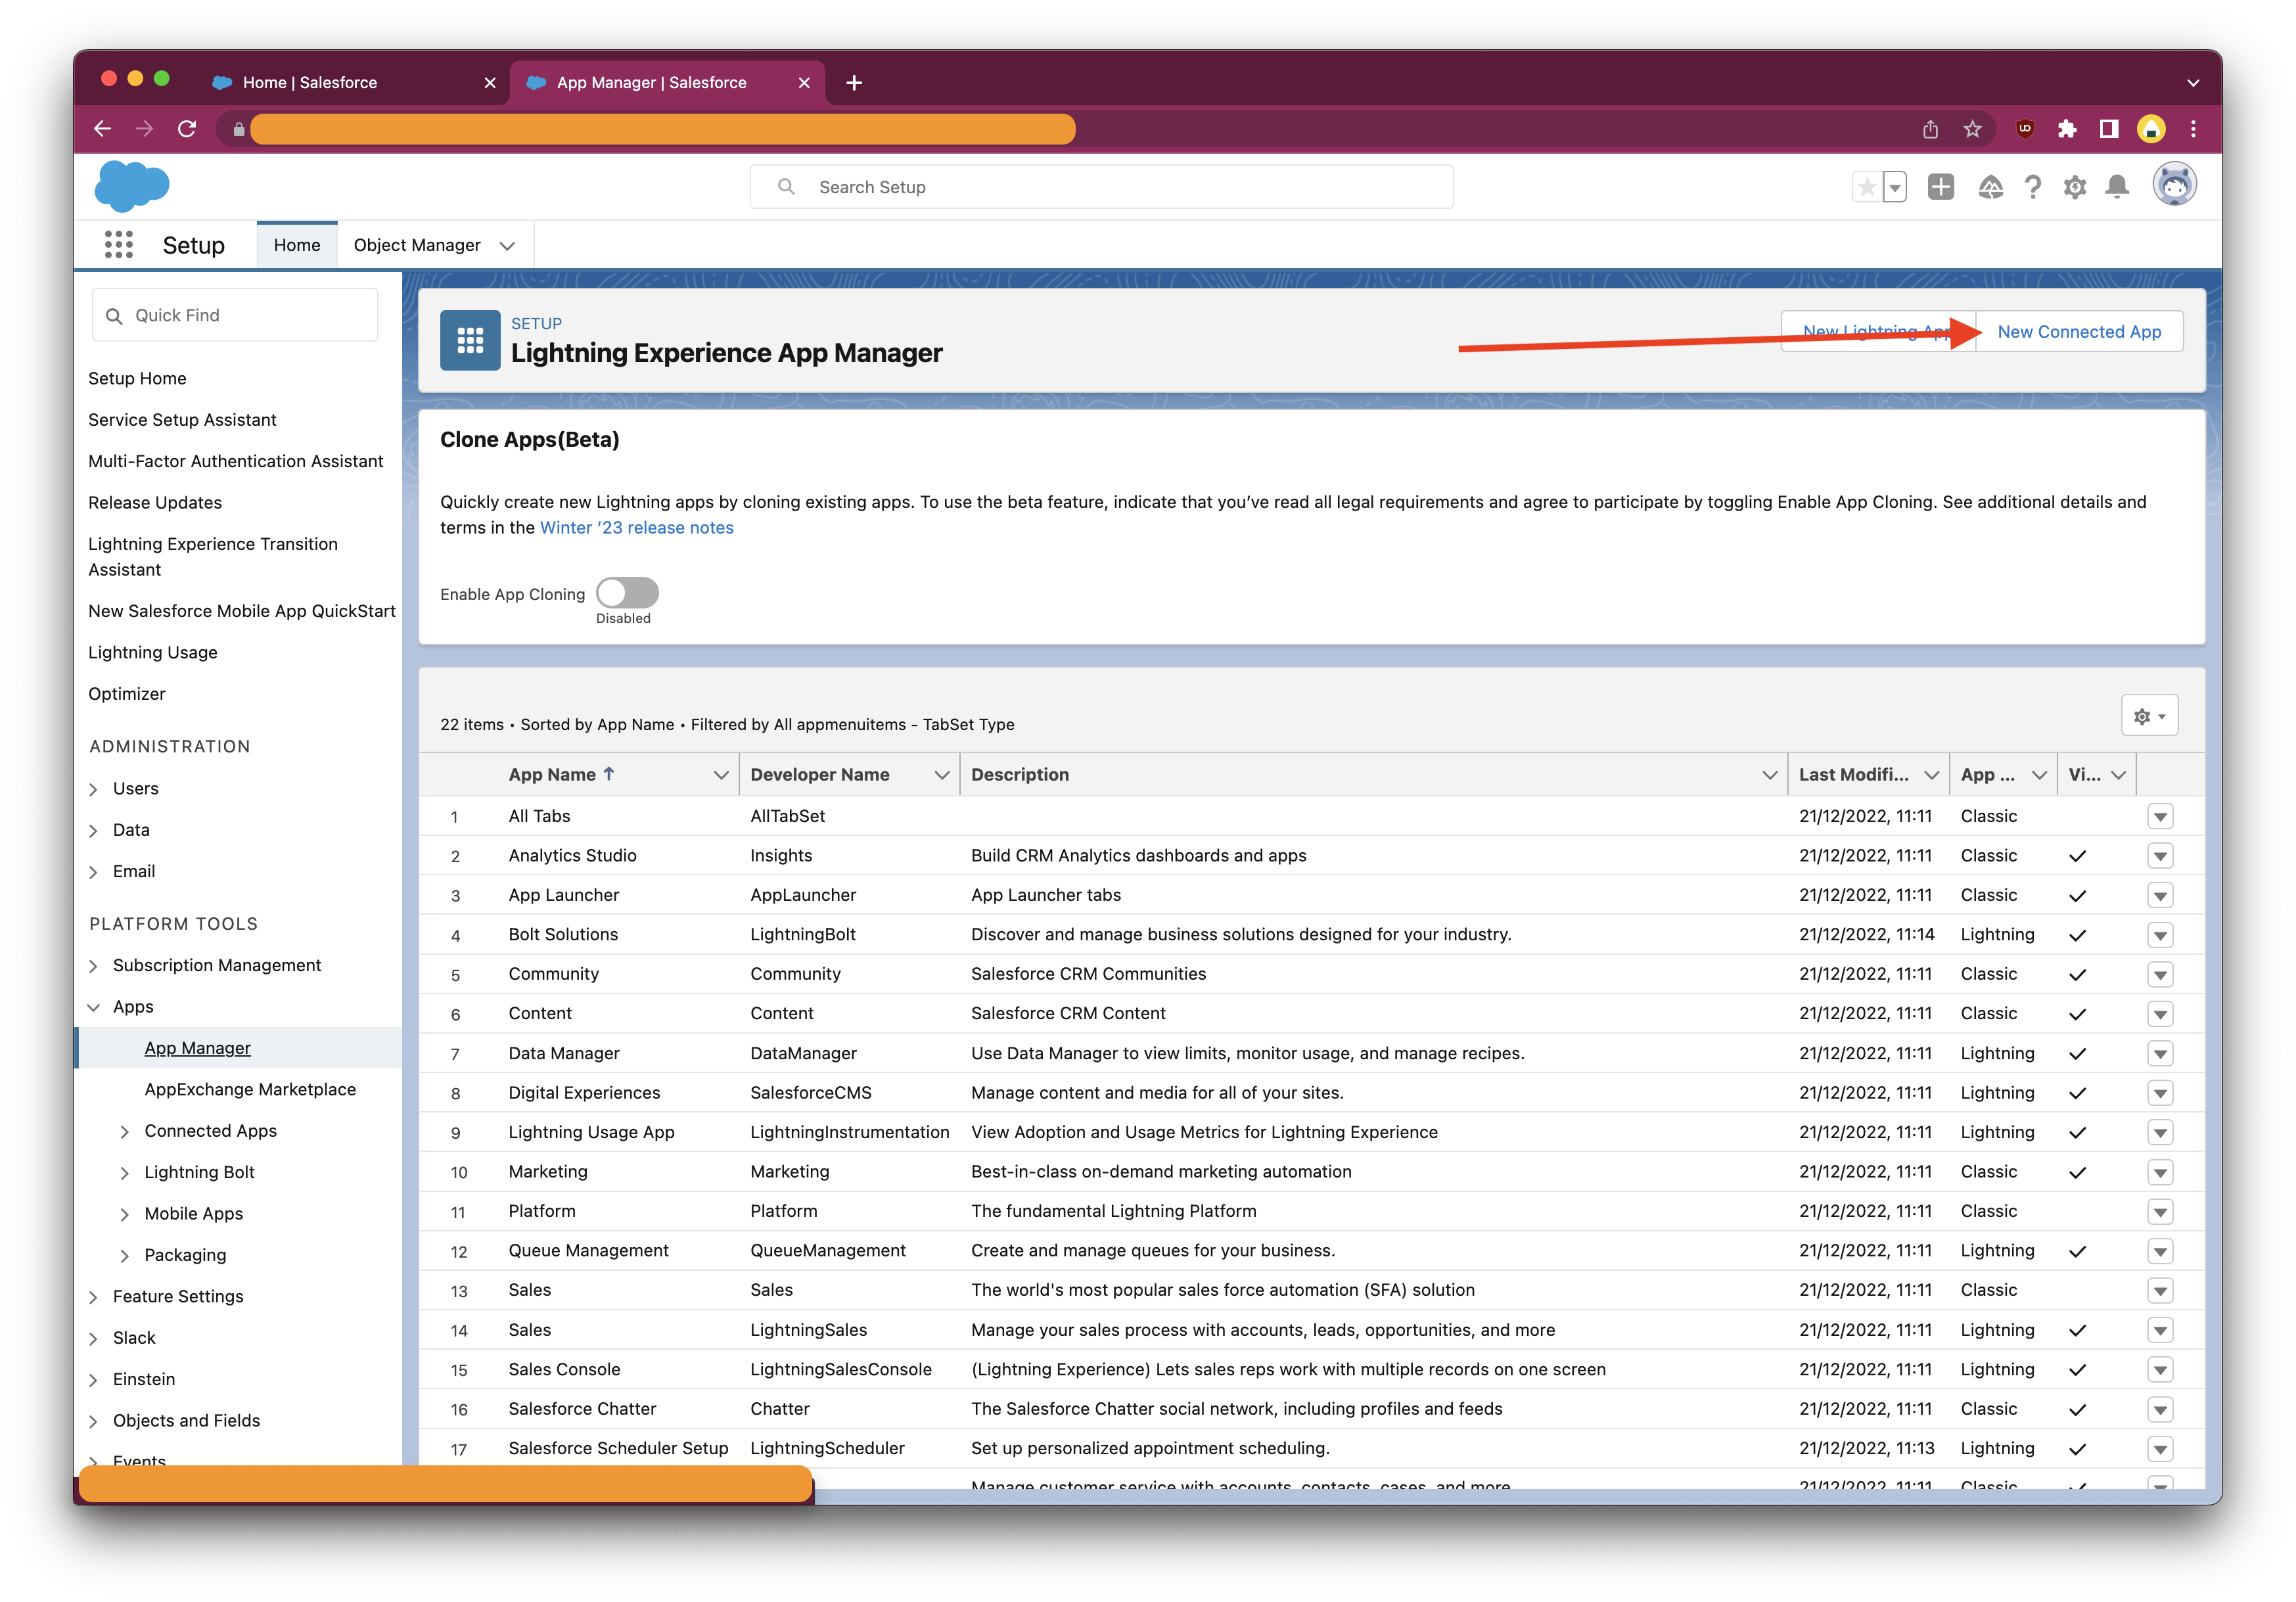This screenshot has width=2296, height=1602.
Task: Open App Manager sidebar link
Action: pyautogui.click(x=197, y=1048)
